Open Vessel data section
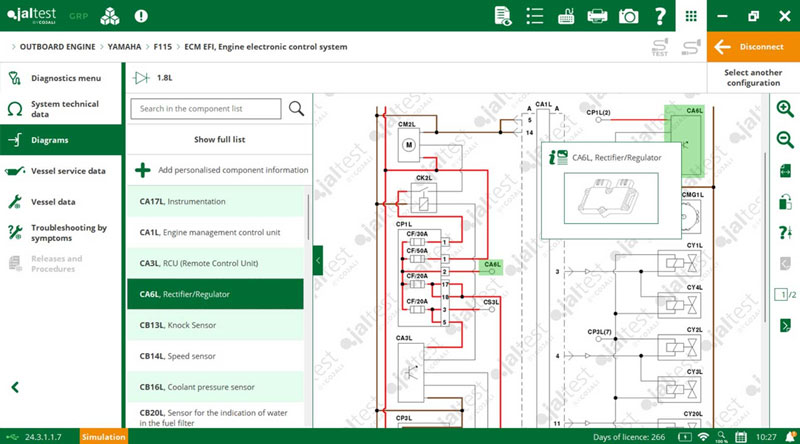Viewport: 800px width, 444px height. coord(61,202)
